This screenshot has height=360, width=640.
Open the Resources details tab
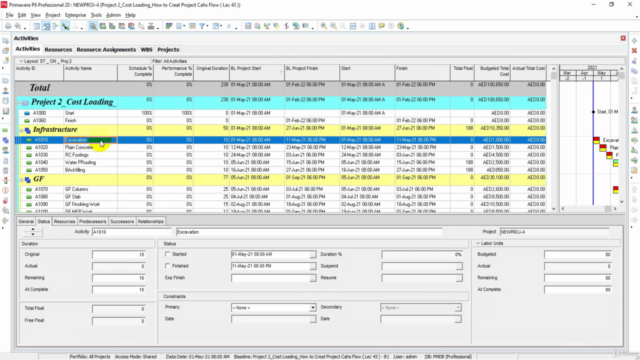(64, 221)
